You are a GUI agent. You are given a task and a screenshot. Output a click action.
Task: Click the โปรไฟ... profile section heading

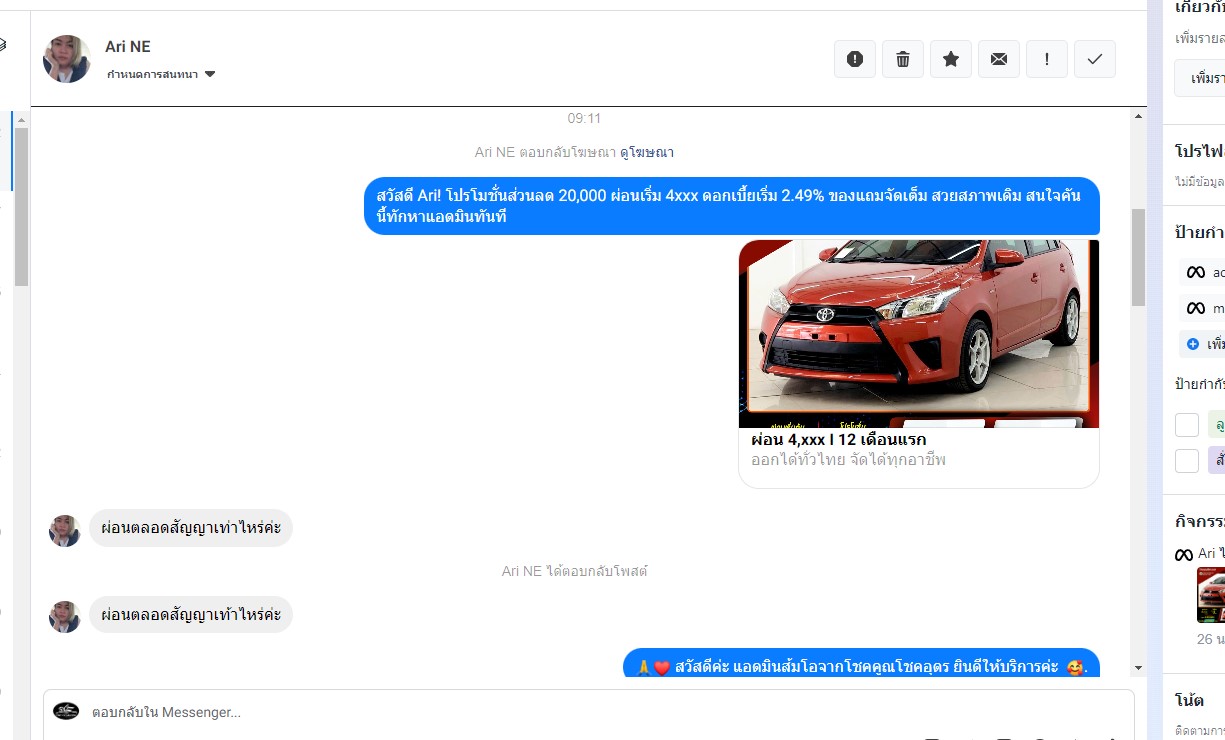point(1200,151)
